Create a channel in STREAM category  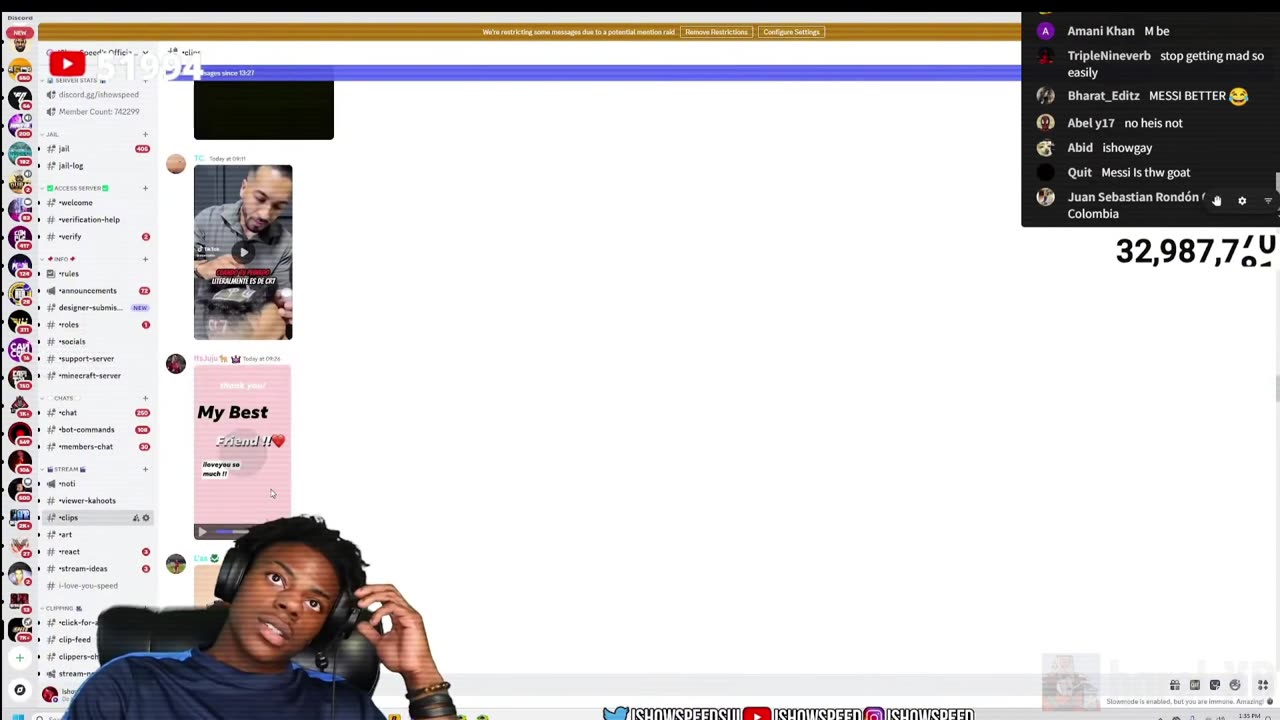[x=145, y=469]
